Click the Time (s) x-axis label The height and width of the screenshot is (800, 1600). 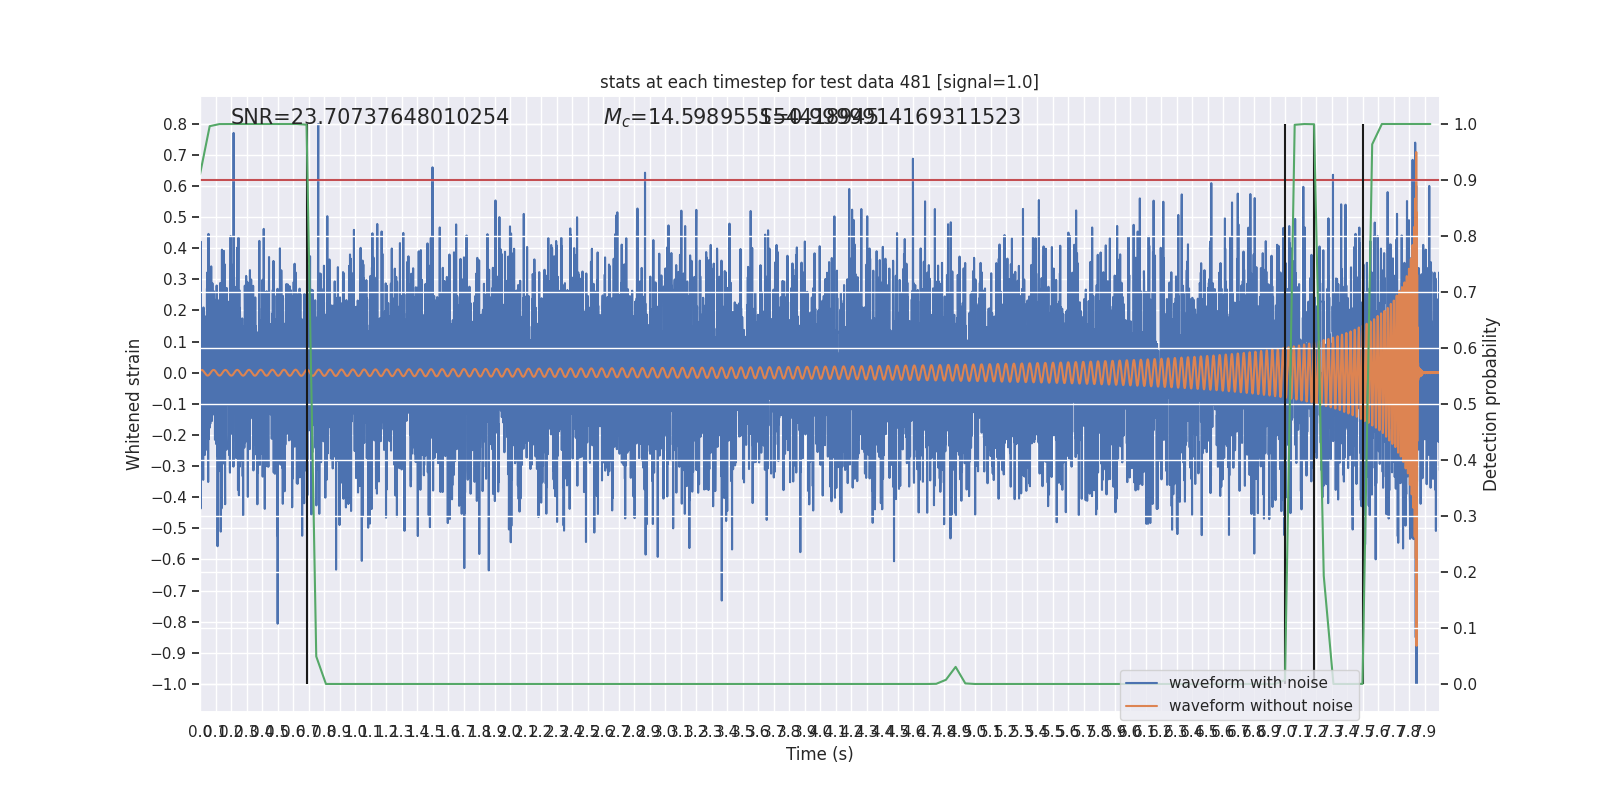pyautogui.click(x=819, y=754)
